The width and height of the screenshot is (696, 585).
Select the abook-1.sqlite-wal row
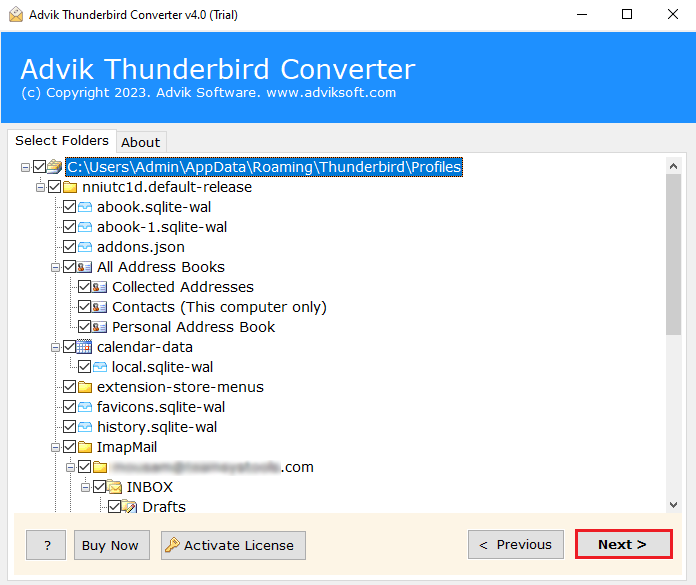(162, 227)
